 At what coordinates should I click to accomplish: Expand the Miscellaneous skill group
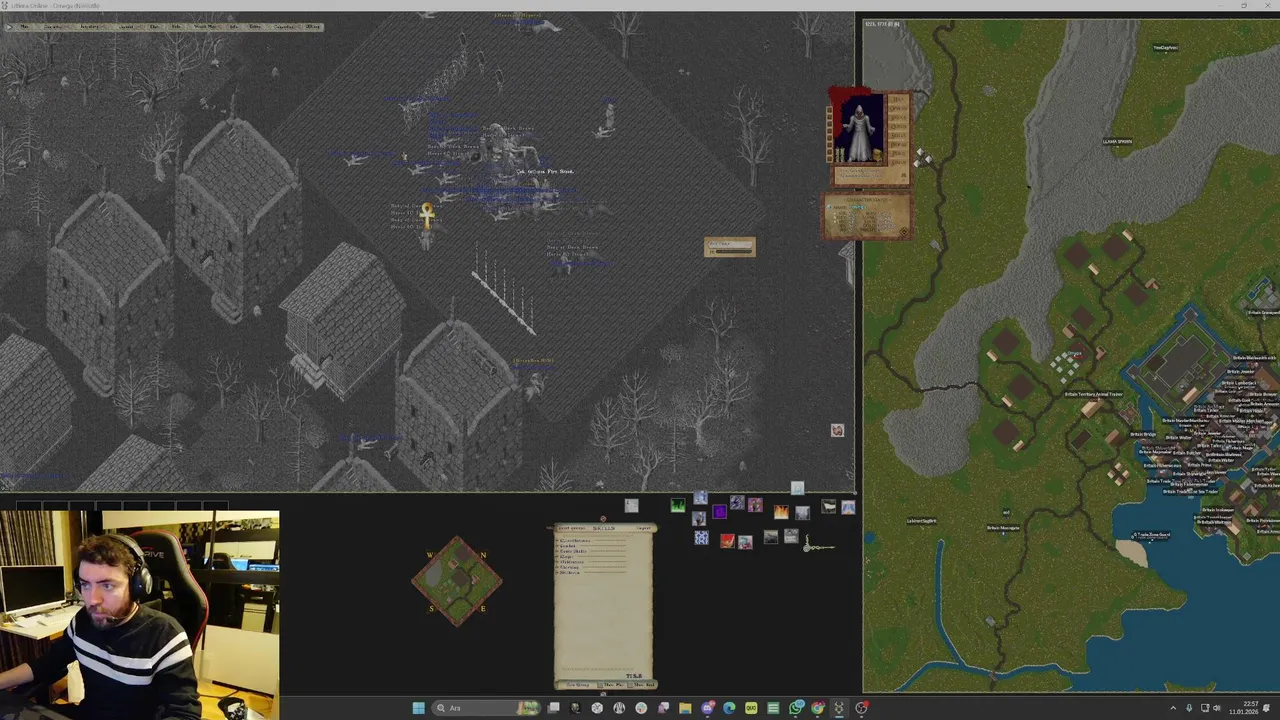tap(556, 540)
